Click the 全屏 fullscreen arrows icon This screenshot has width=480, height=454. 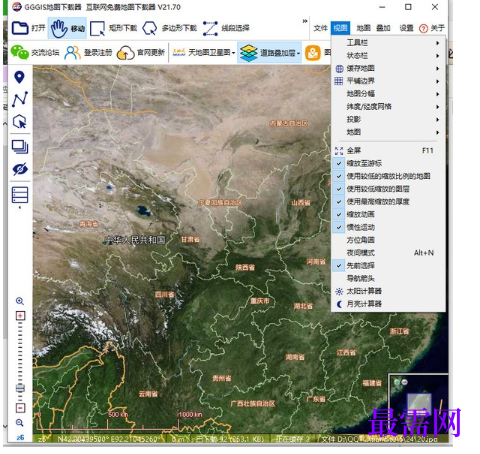339,151
